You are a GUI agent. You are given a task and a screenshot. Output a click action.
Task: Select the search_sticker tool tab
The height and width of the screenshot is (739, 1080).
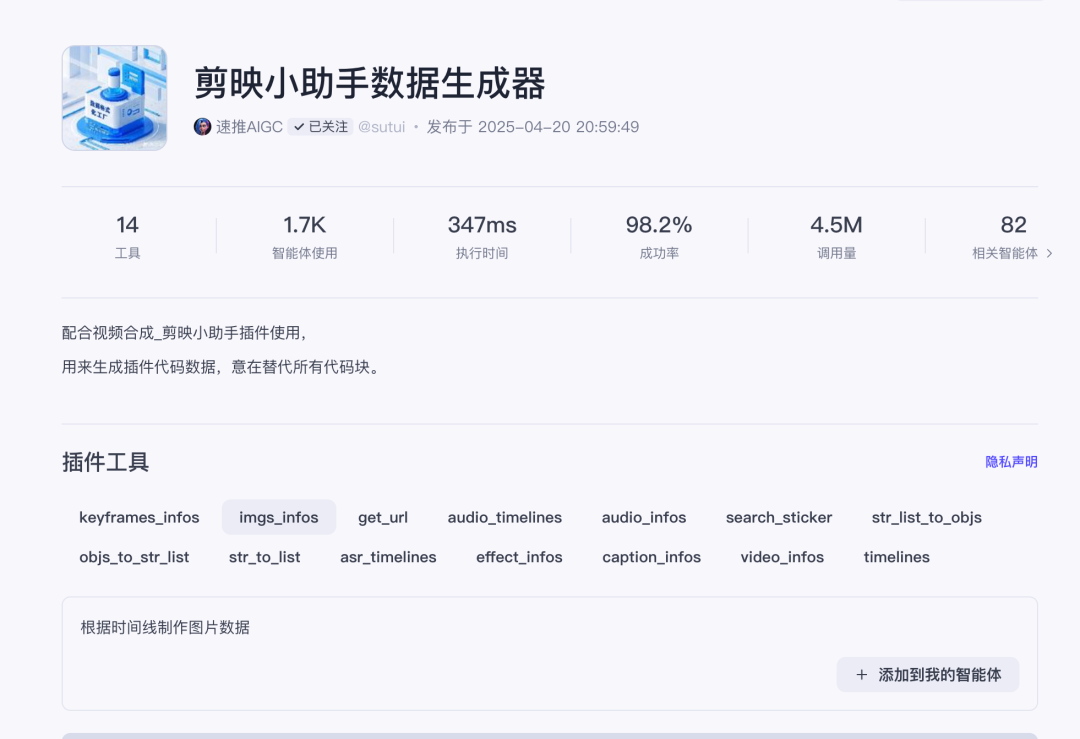pyautogui.click(x=779, y=517)
